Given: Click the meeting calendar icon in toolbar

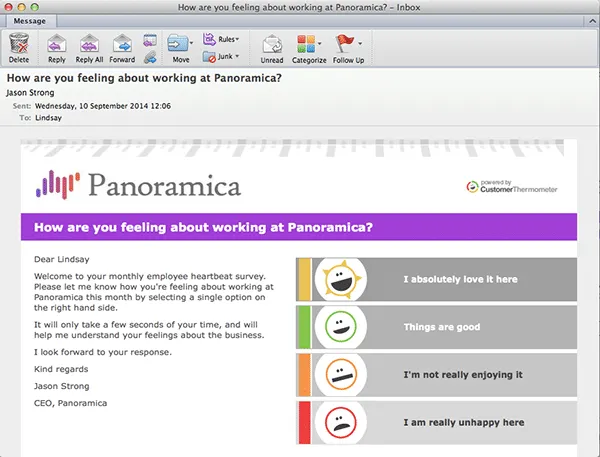Looking at the screenshot, I should coord(150,40).
